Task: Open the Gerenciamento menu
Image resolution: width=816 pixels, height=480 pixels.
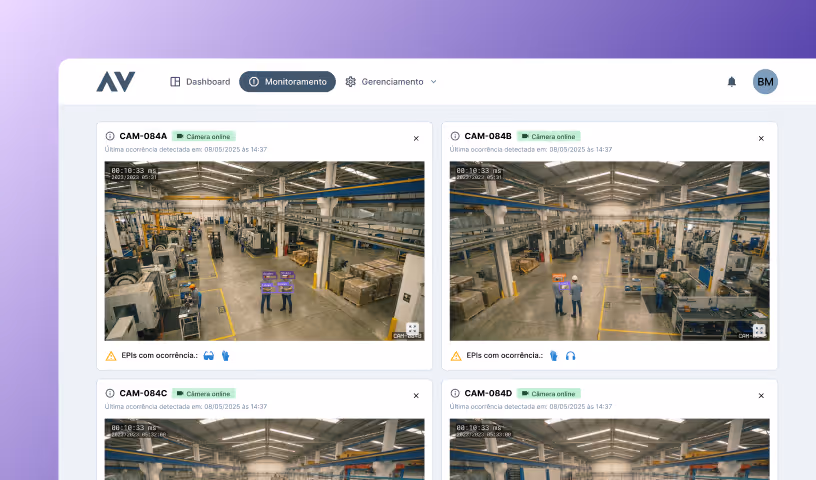Action: coord(391,82)
